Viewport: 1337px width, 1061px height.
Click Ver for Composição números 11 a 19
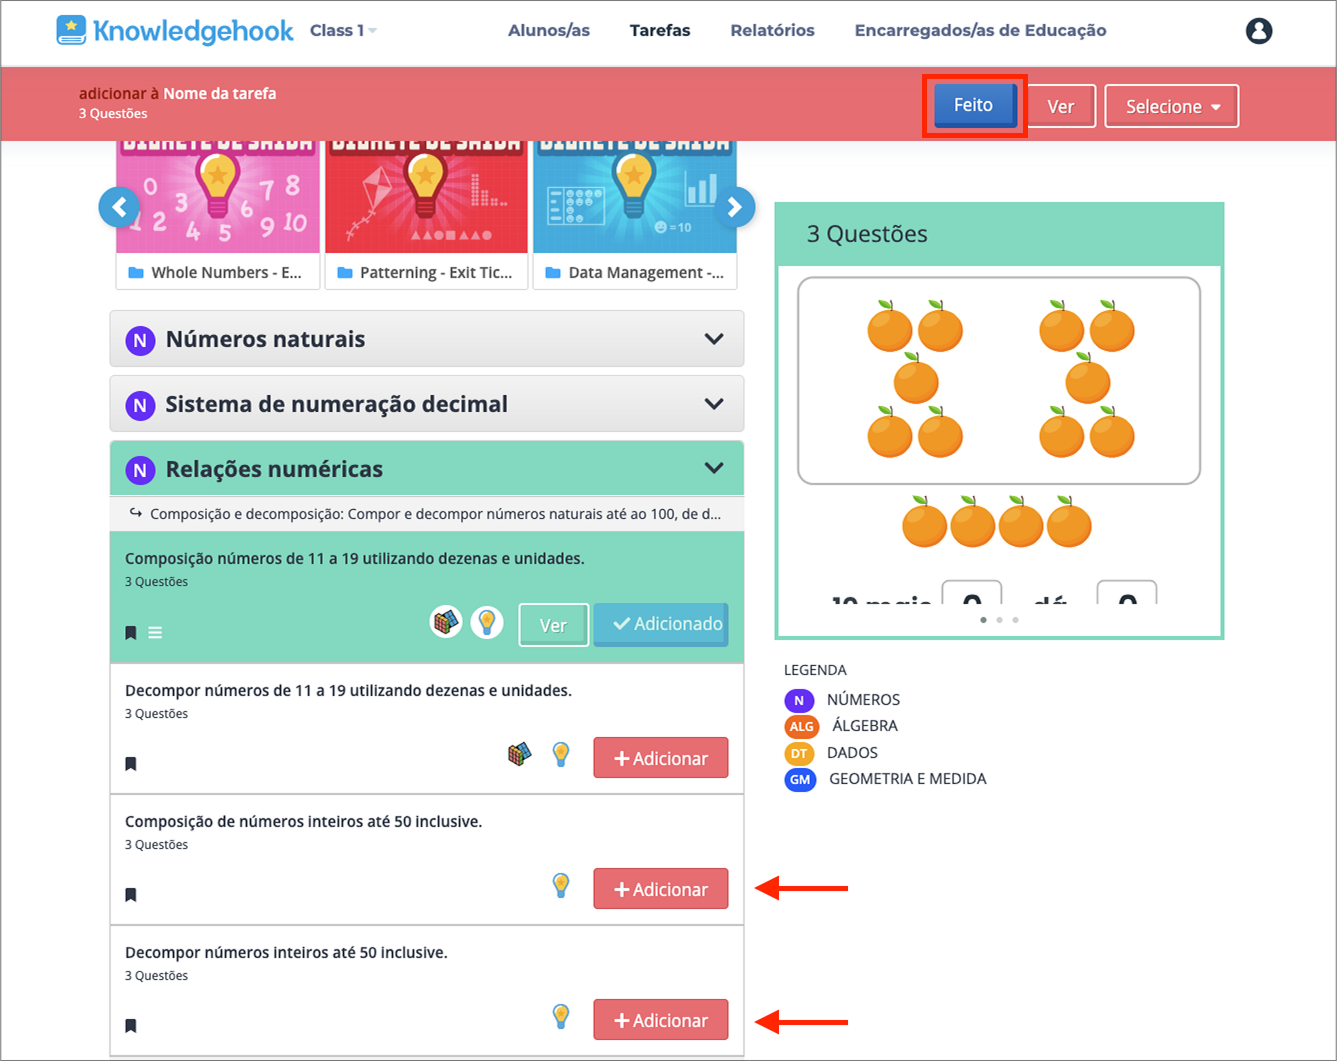(553, 625)
